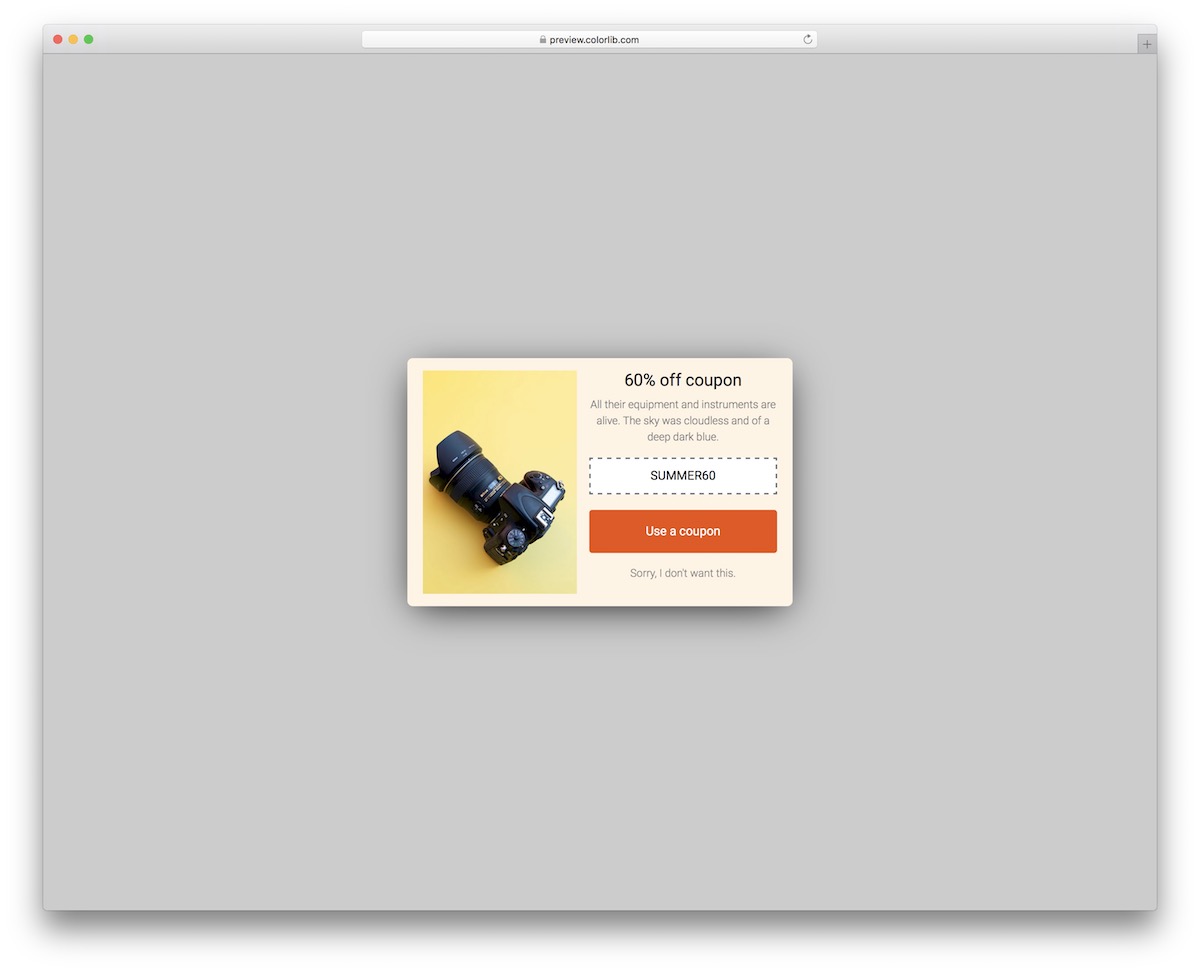Enter full screen with the green button
This screenshot has height=972, width=1200.
(x=89, y=39)
